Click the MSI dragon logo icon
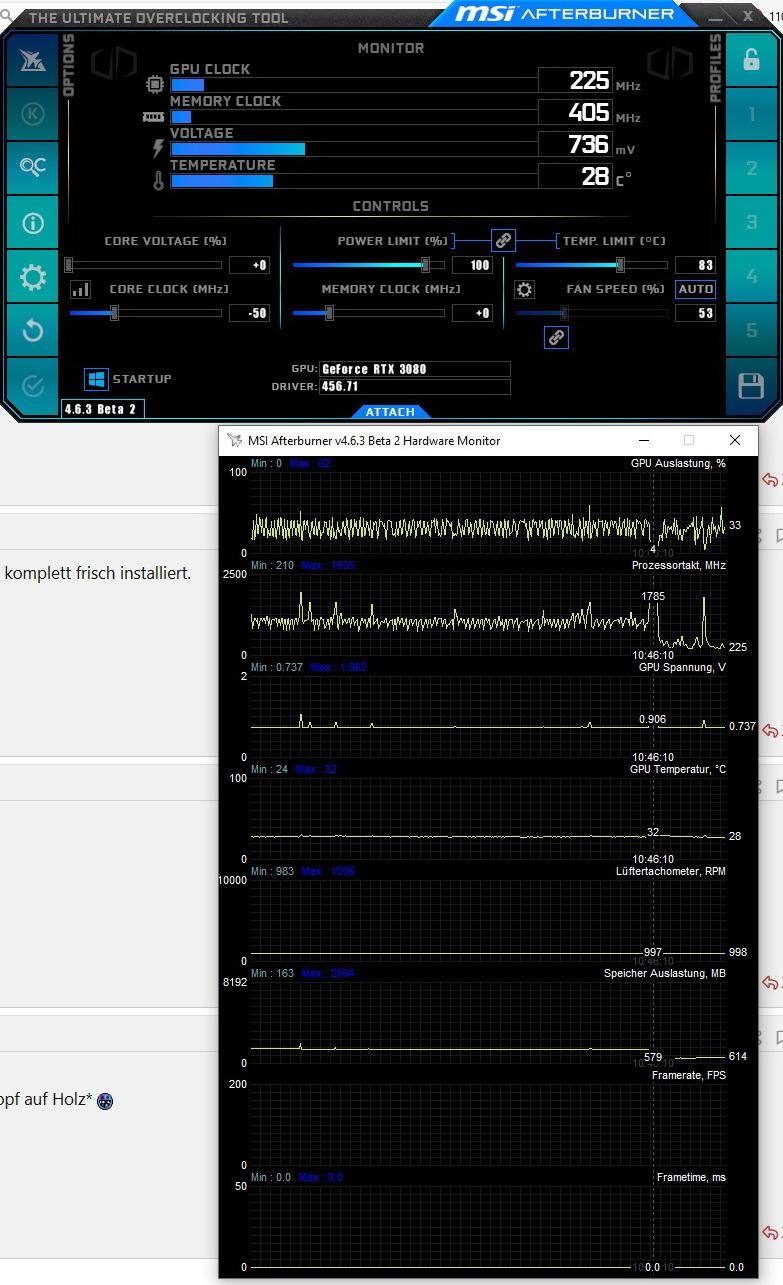This screenshot has width=783, height=1285. pos(33,60)
